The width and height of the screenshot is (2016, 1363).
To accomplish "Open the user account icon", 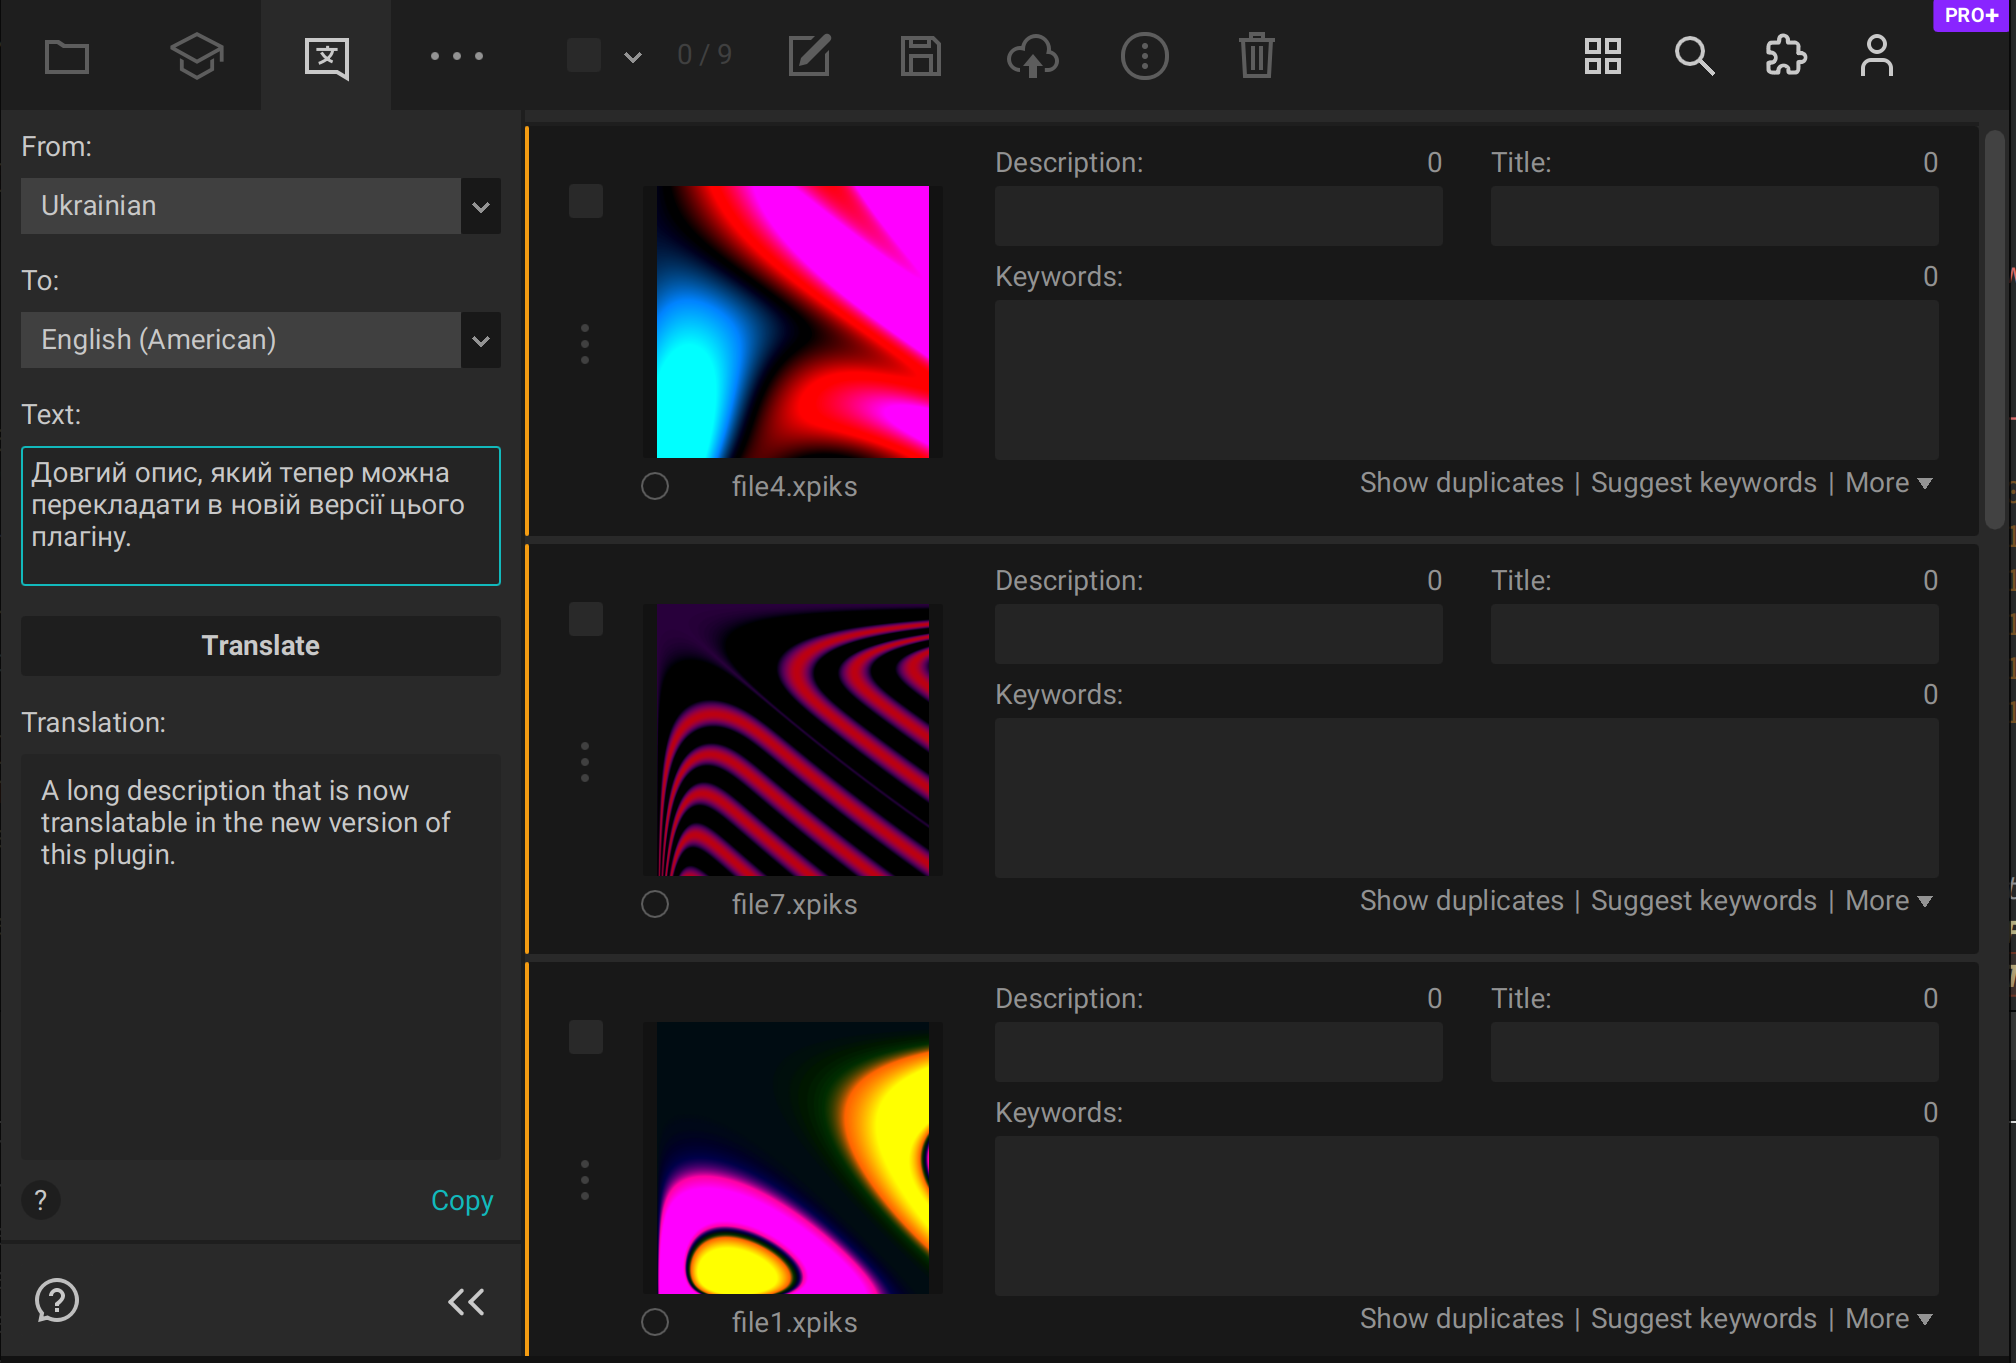I will (1876, 56).
